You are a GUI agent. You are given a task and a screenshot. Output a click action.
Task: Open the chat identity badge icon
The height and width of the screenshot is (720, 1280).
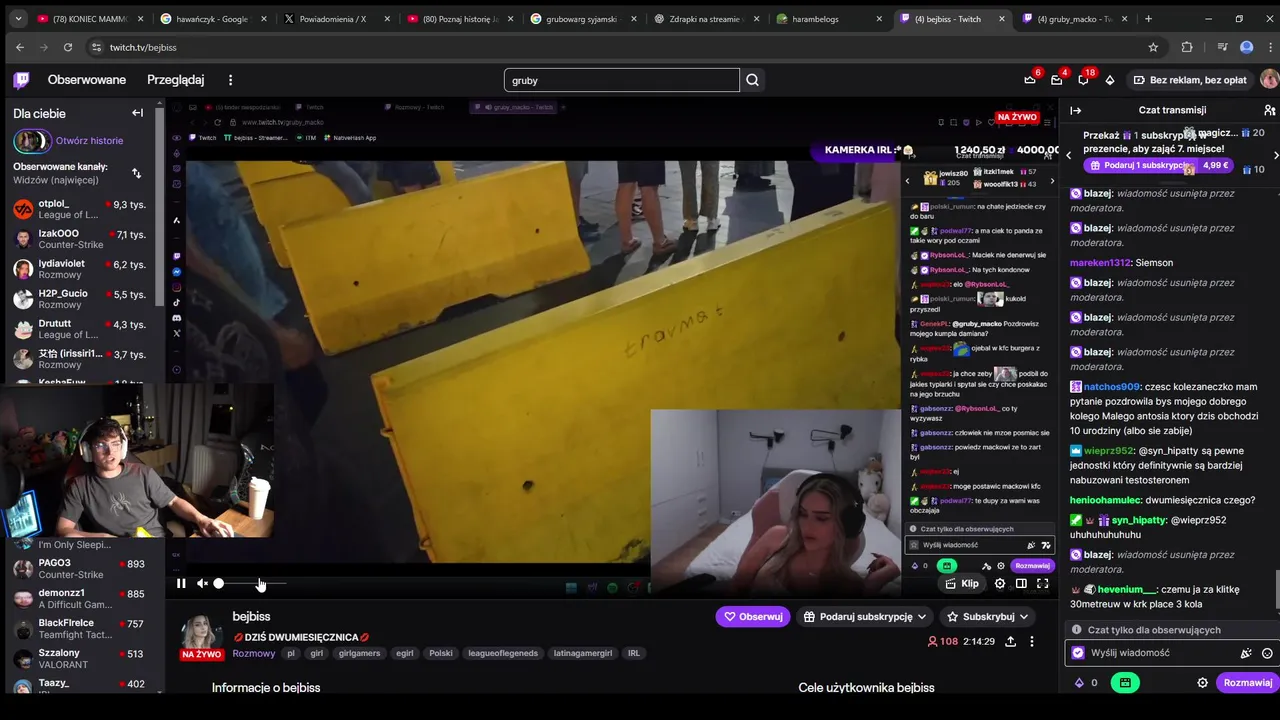pyautogui.click(x=1078, y=653)
